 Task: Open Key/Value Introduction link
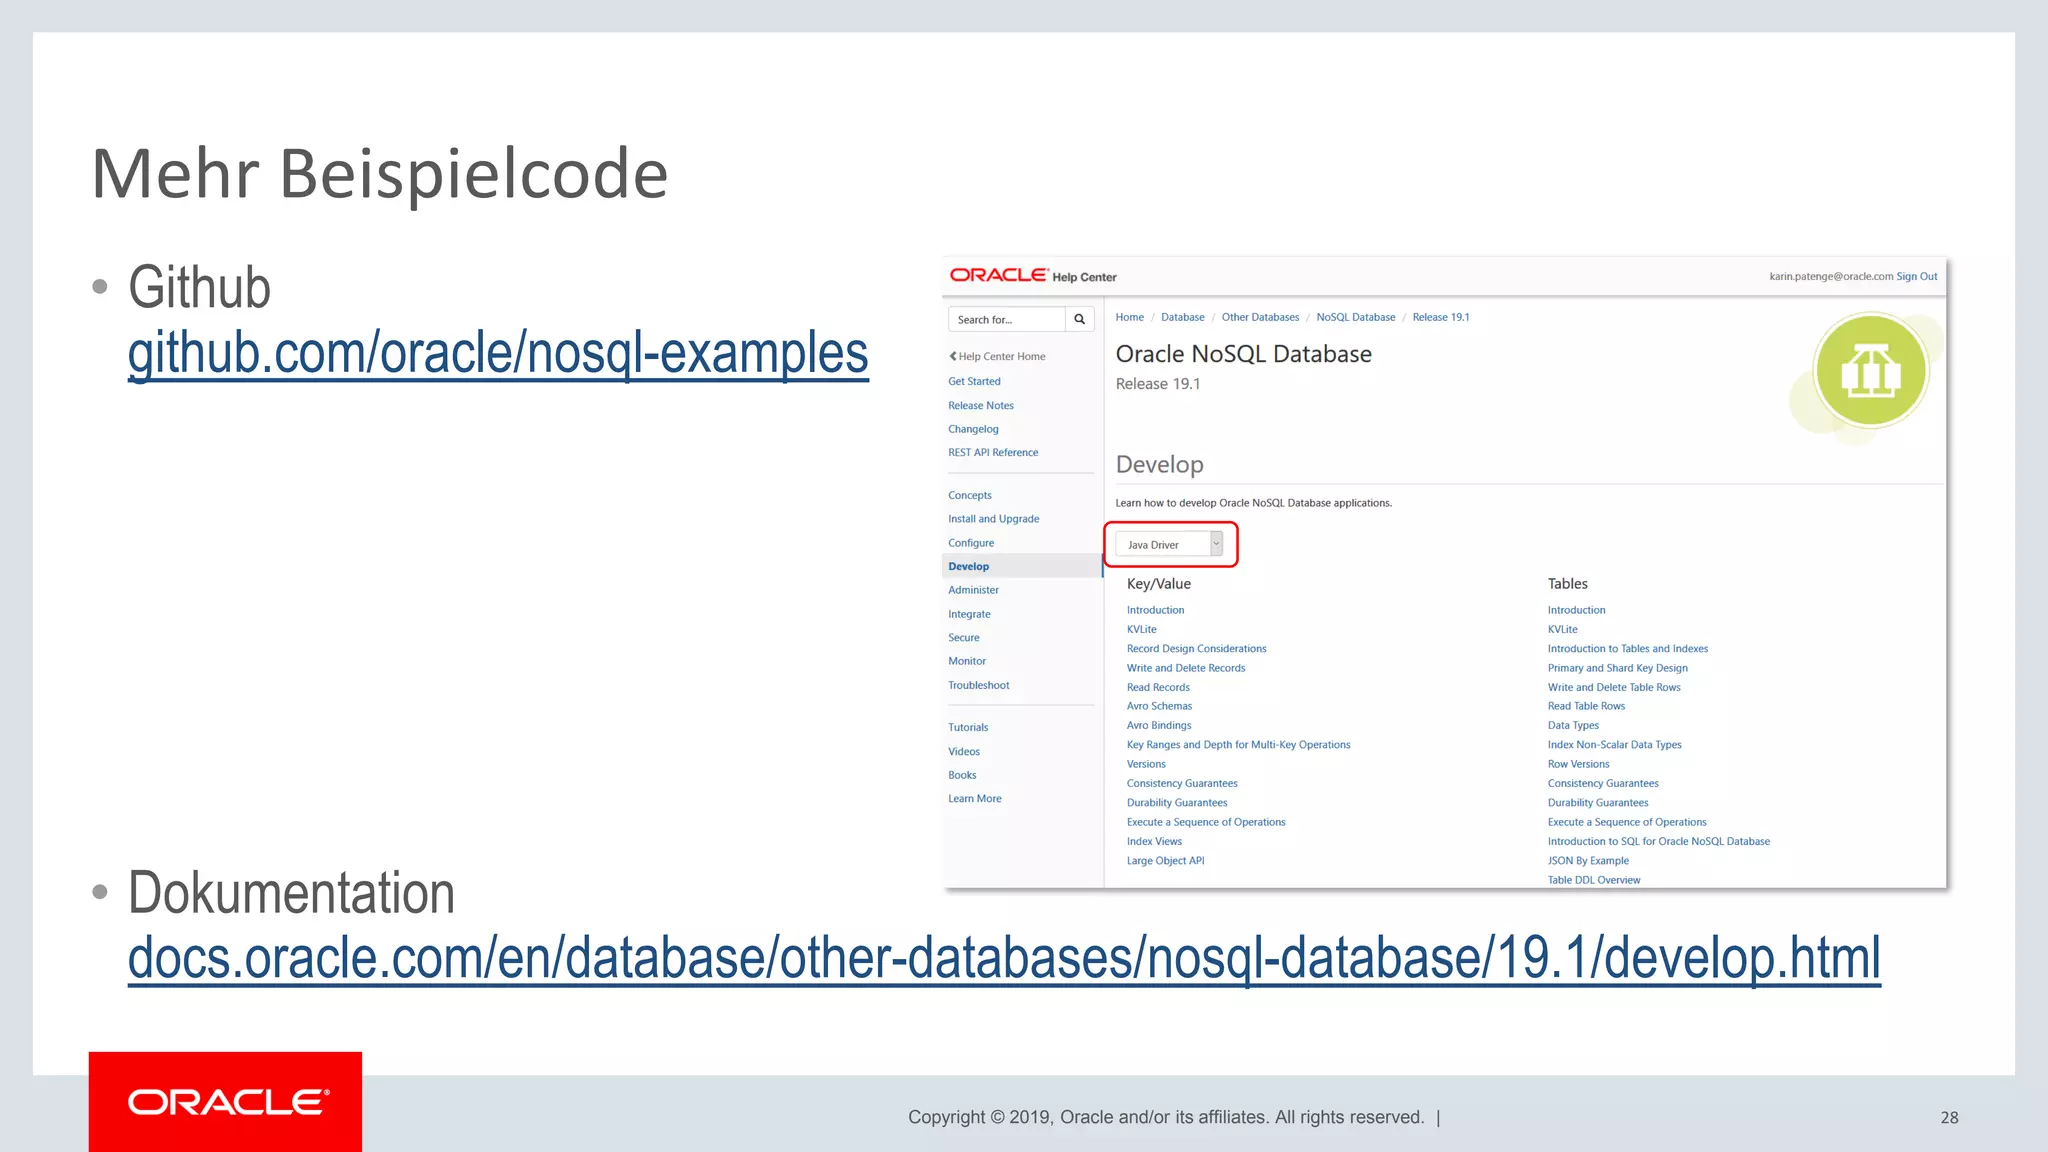pyautogui.click(x=1155, y=610)
